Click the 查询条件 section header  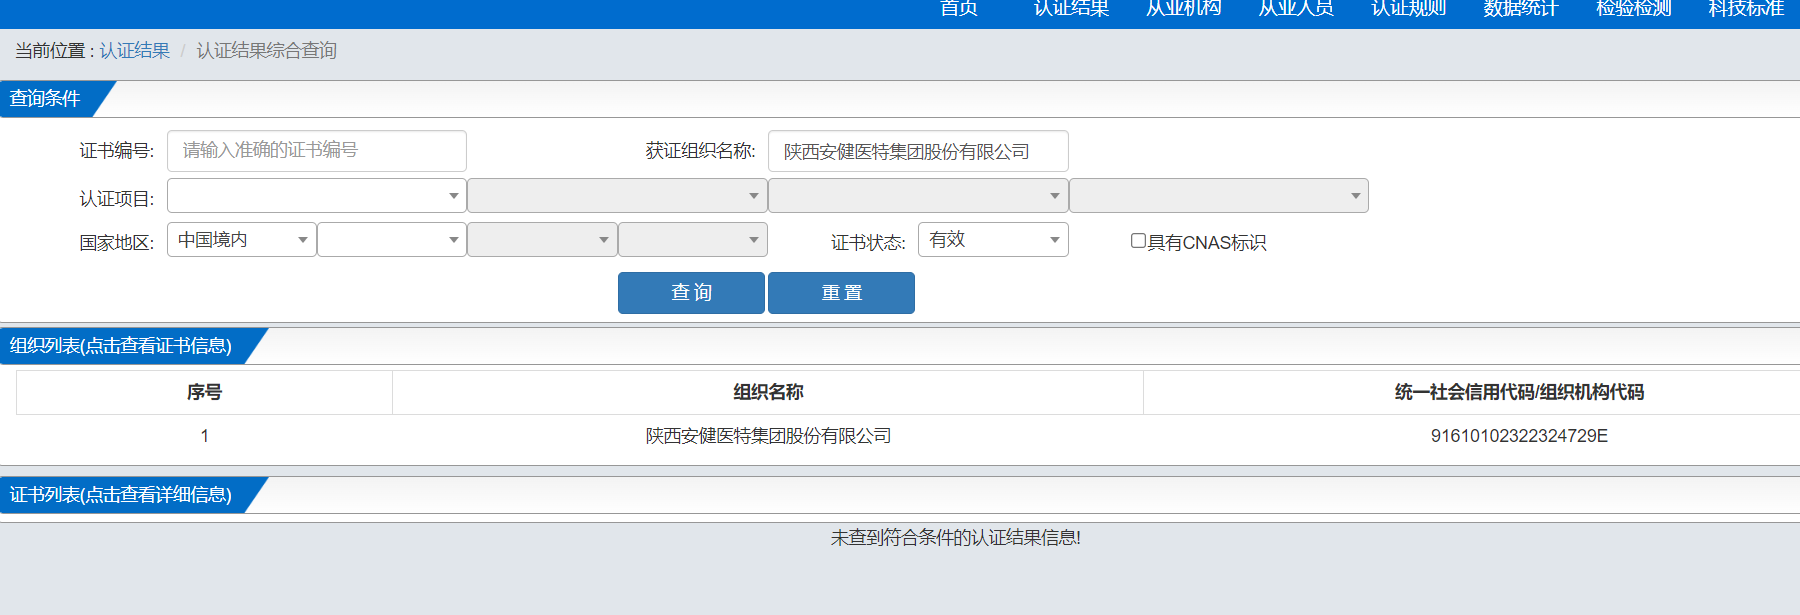click(x=45, y=99)
